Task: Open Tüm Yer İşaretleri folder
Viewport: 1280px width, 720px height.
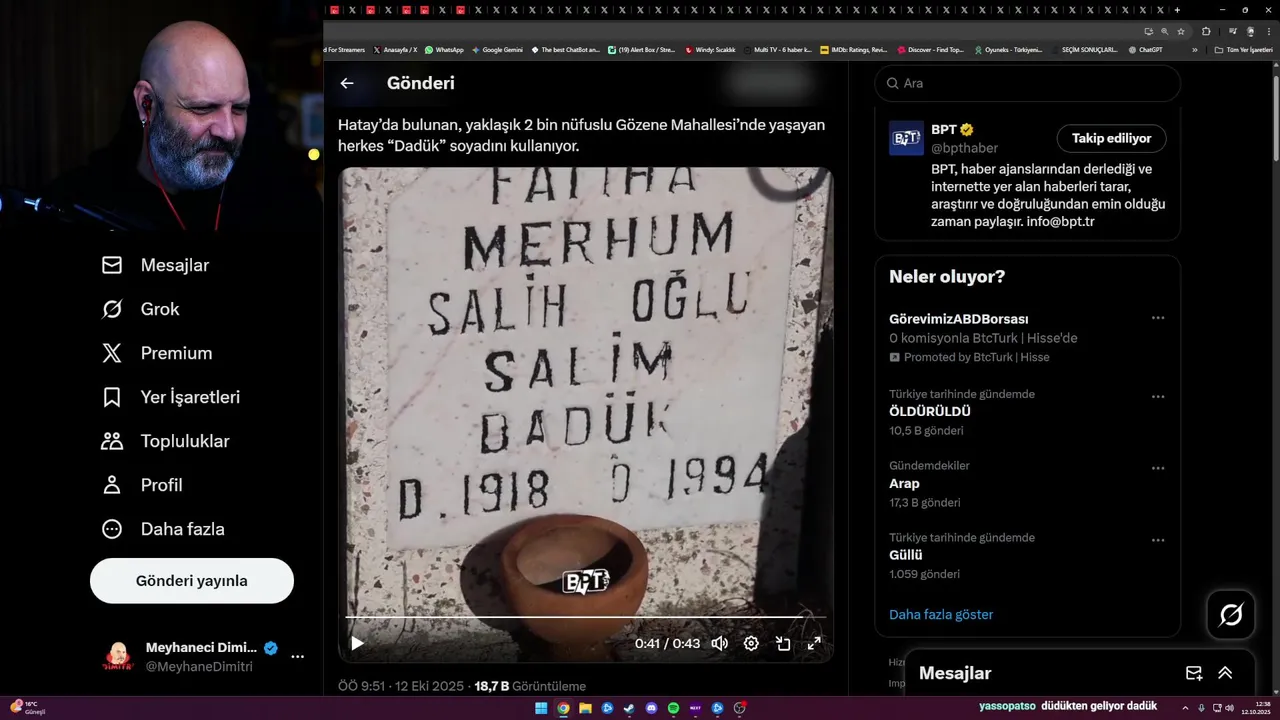Action: click(x=1243, y=49)
